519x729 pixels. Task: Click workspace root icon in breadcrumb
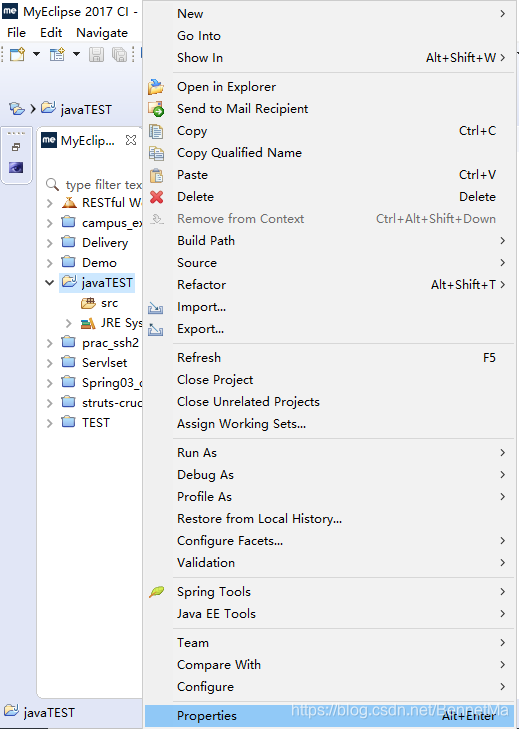click(x=17, y=109)
